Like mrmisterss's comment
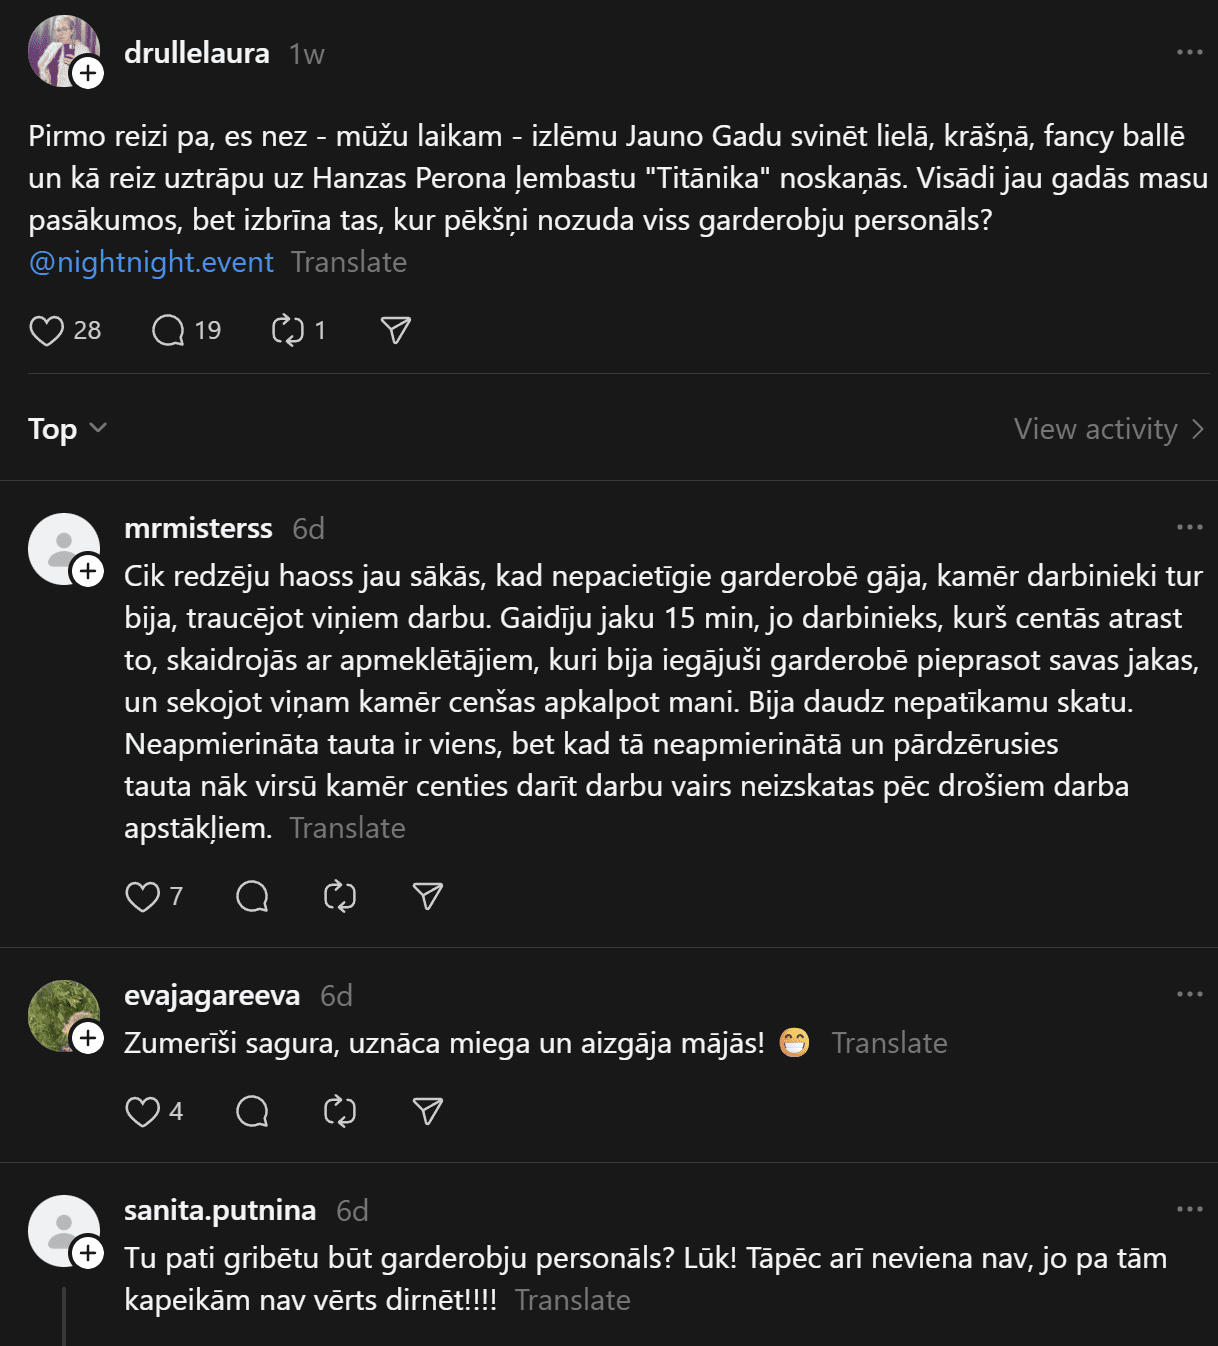 (142, 897)
